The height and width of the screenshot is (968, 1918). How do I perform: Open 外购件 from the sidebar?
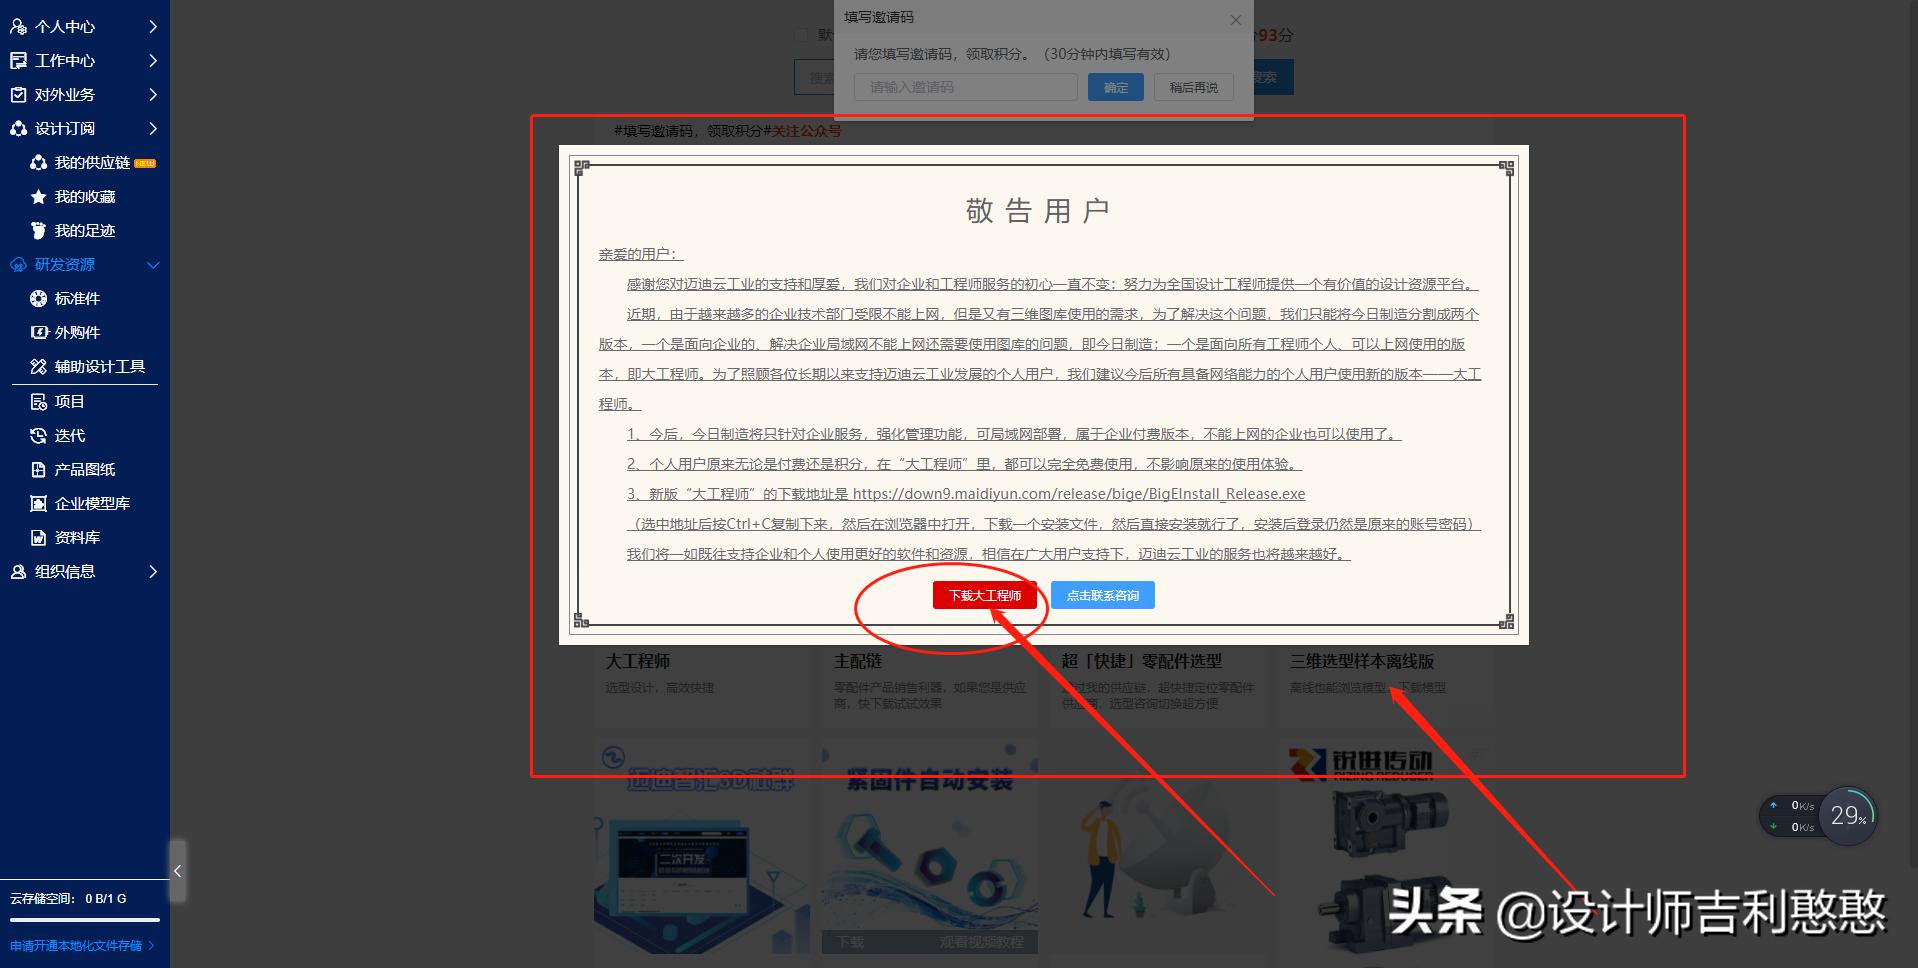coord(37,332)
